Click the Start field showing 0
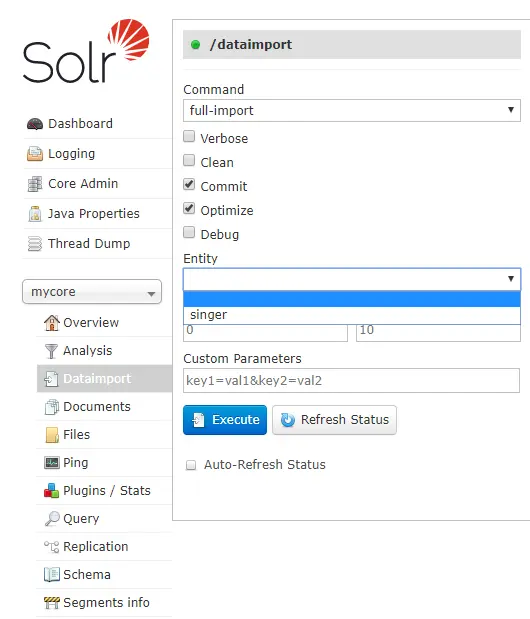The image size is (530, 619). point(265,333)
